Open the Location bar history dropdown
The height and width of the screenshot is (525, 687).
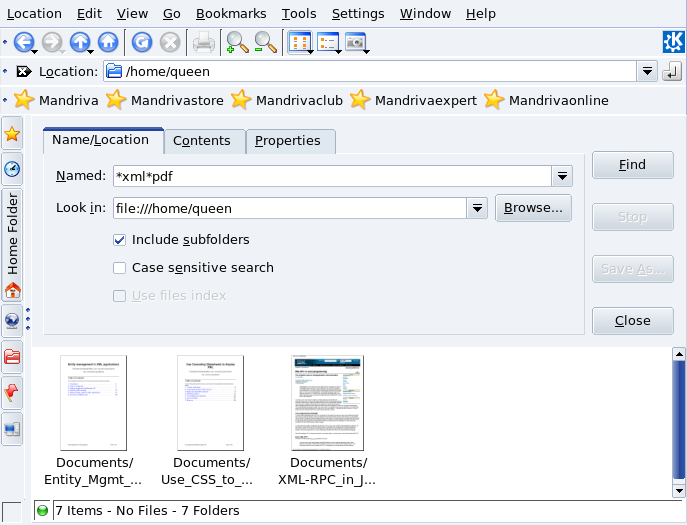click(x=647, y=72)
